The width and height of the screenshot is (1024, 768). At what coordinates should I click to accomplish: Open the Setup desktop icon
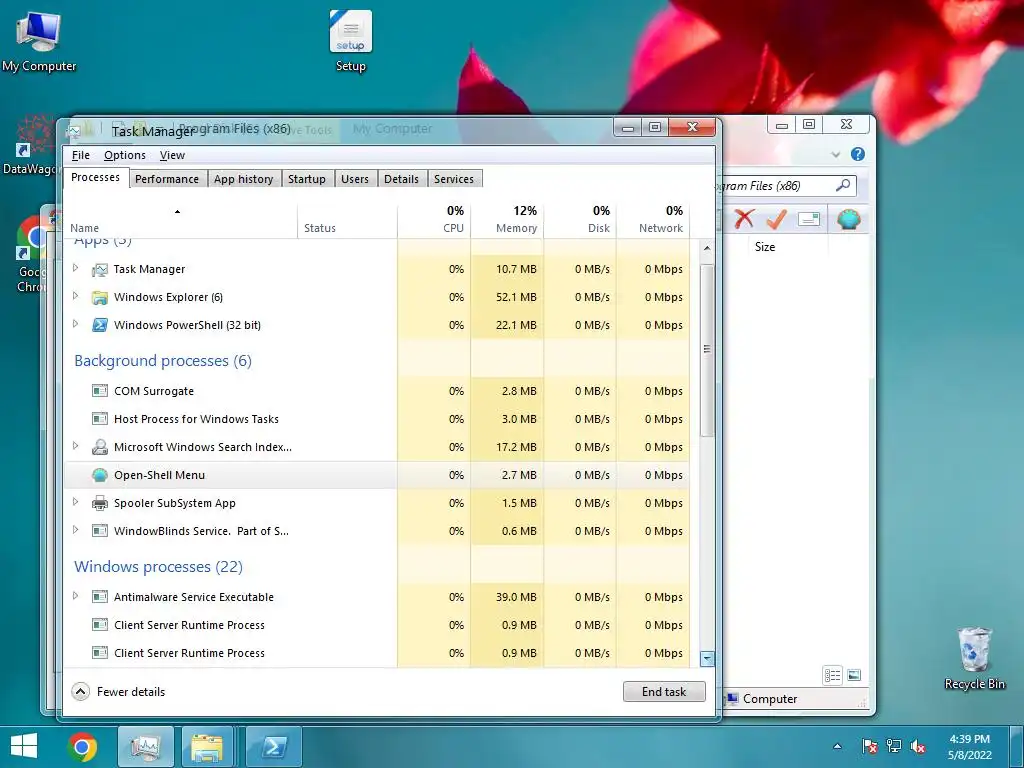(351, 41)
